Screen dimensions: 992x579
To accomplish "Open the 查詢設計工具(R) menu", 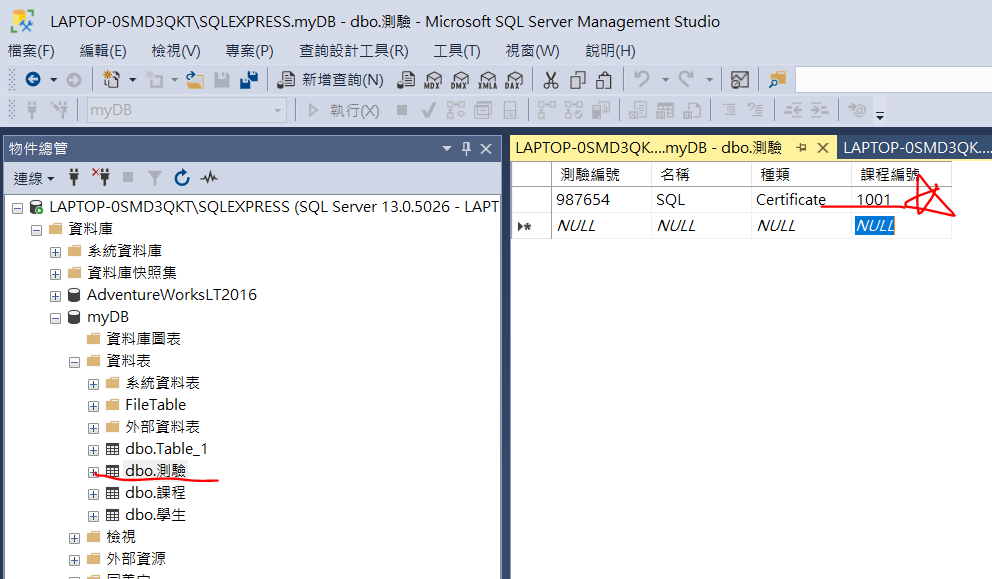I will click(x=354, y=51).
